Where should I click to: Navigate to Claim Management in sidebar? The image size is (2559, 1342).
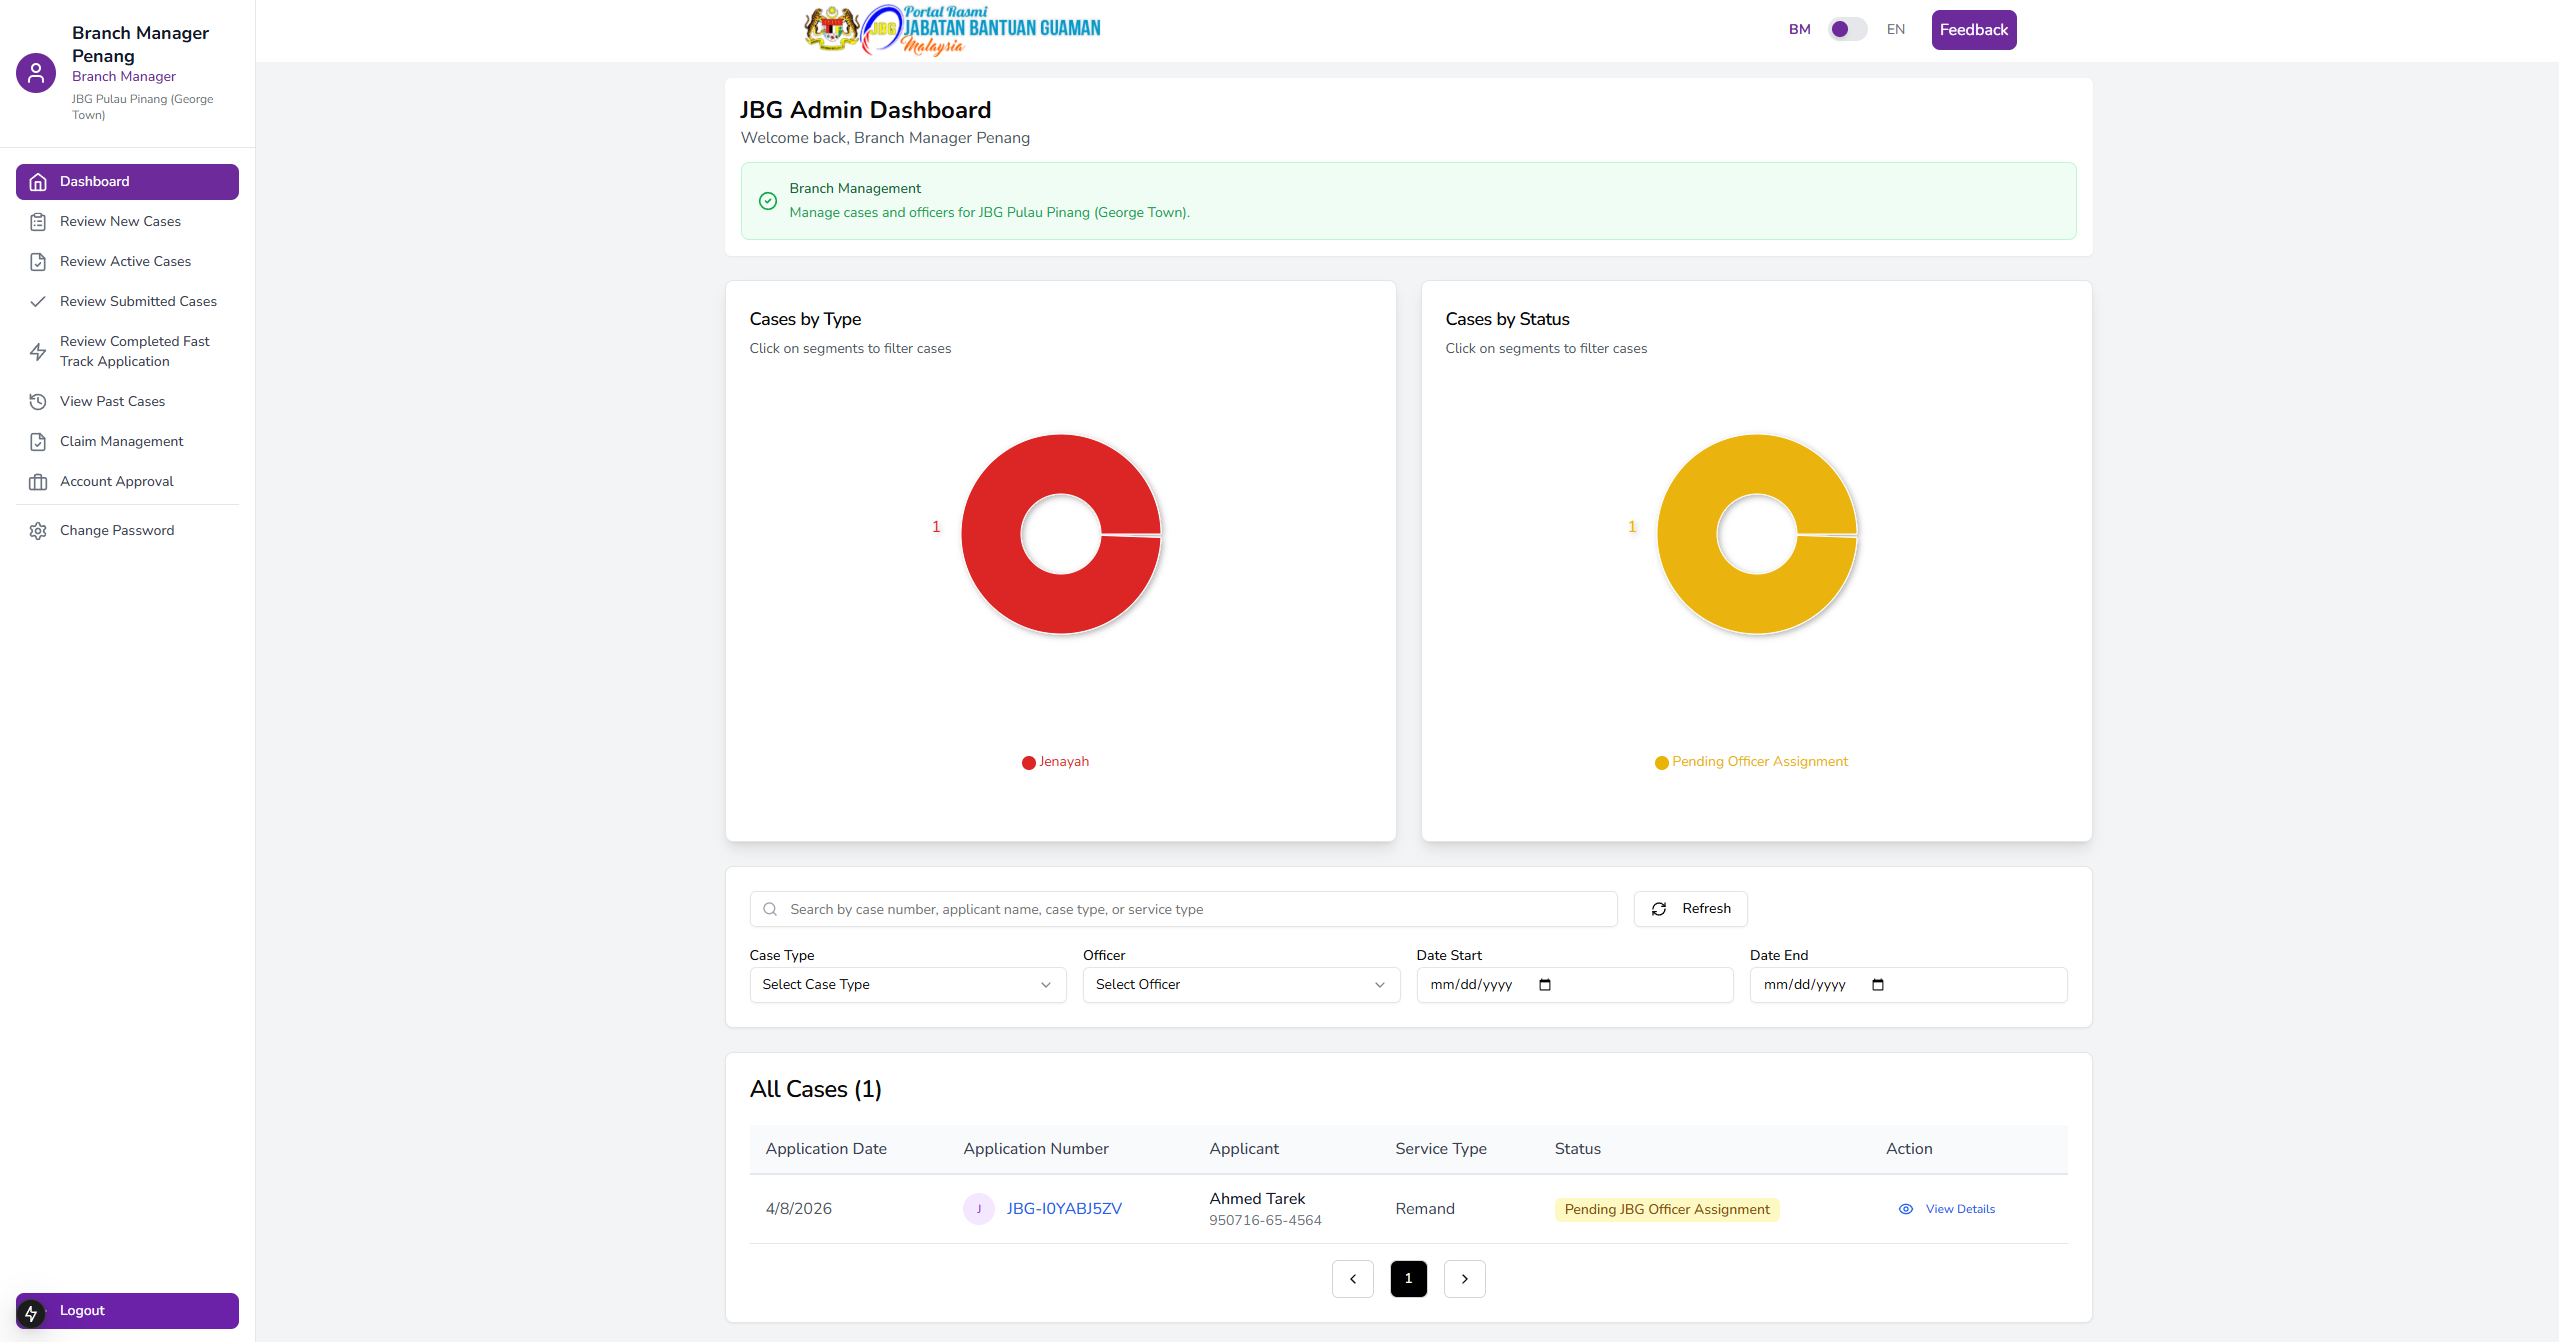(121, 442)
